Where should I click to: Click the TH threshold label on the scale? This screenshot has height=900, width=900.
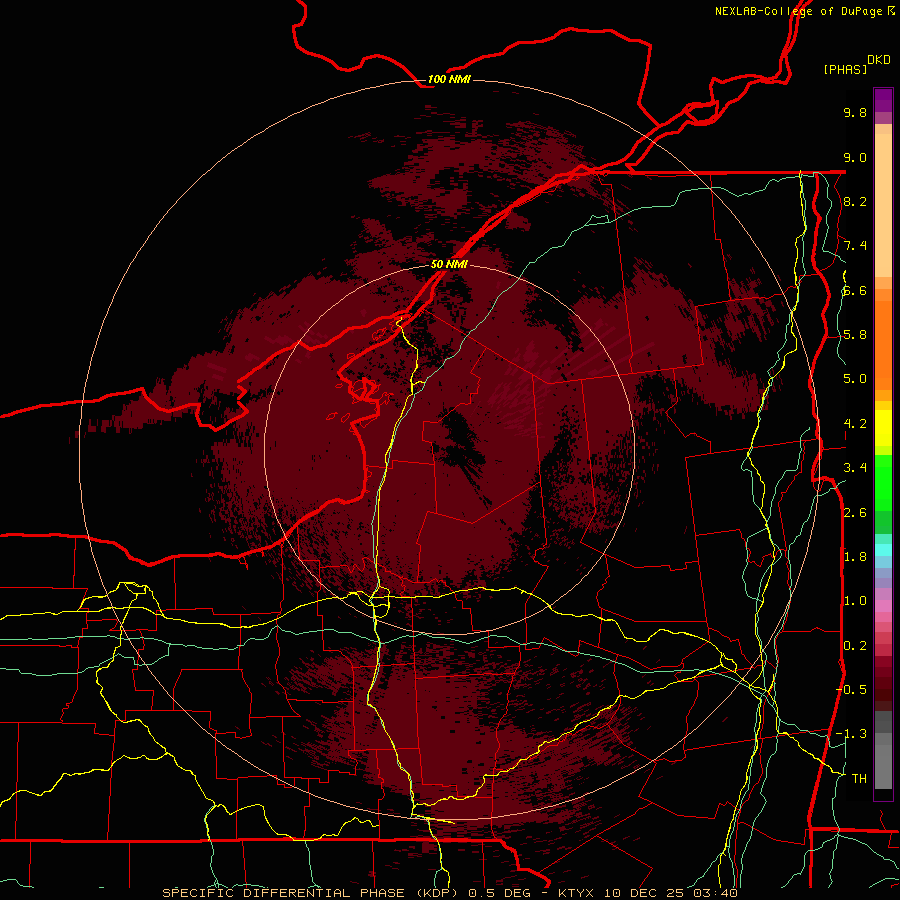pyautogui.click(x=859, y=779)
